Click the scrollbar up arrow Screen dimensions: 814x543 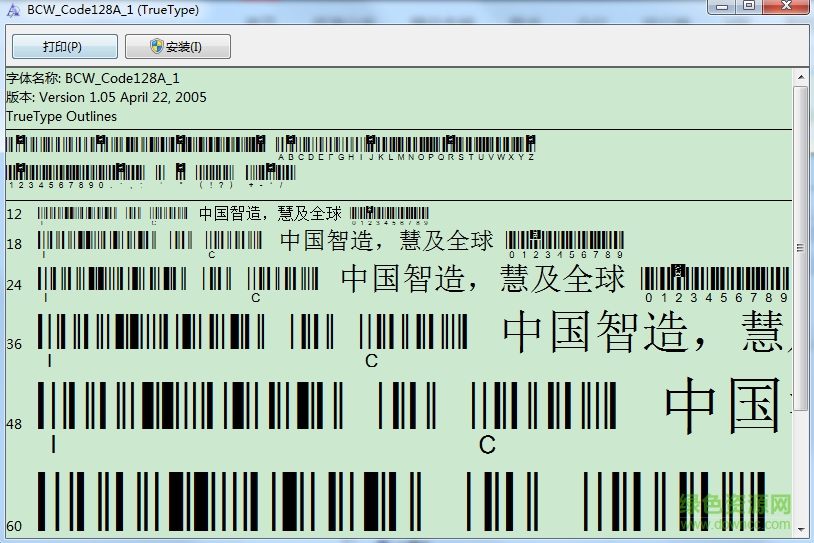pos(800,77)
